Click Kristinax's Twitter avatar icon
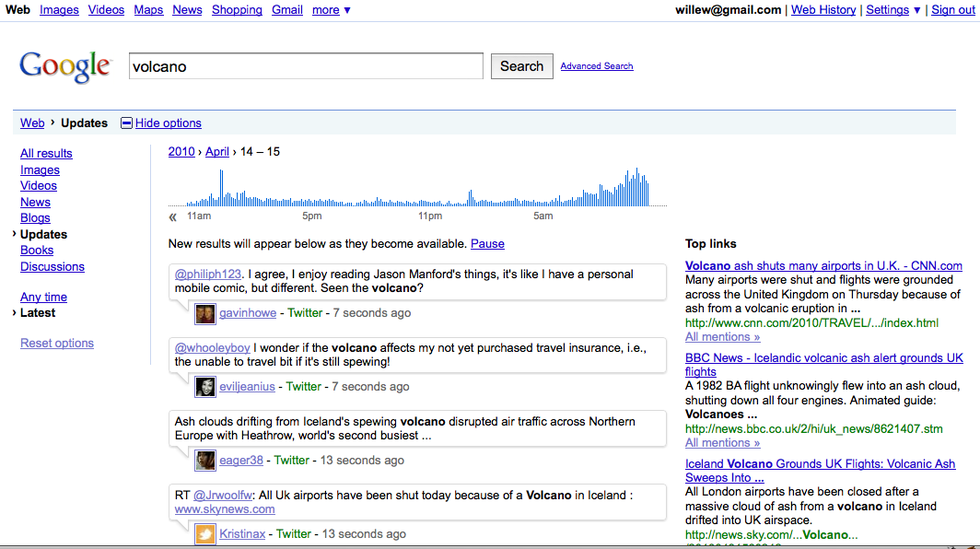The height and width of the screenshot is (549, 980). [205, 535]
